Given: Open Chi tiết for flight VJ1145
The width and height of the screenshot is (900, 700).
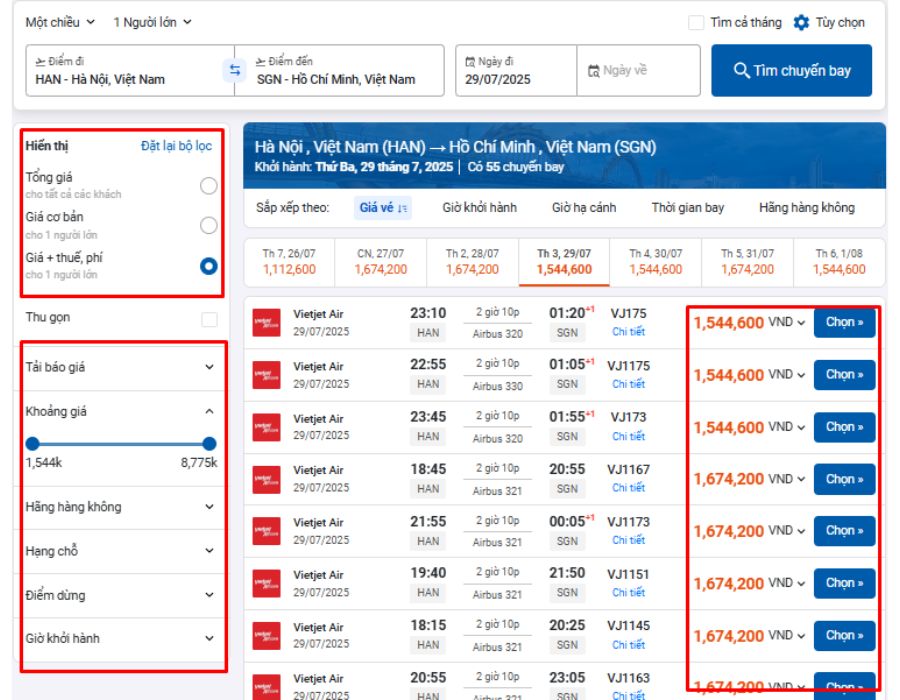Looking at the screenshot, I should (x=629, y=645).
